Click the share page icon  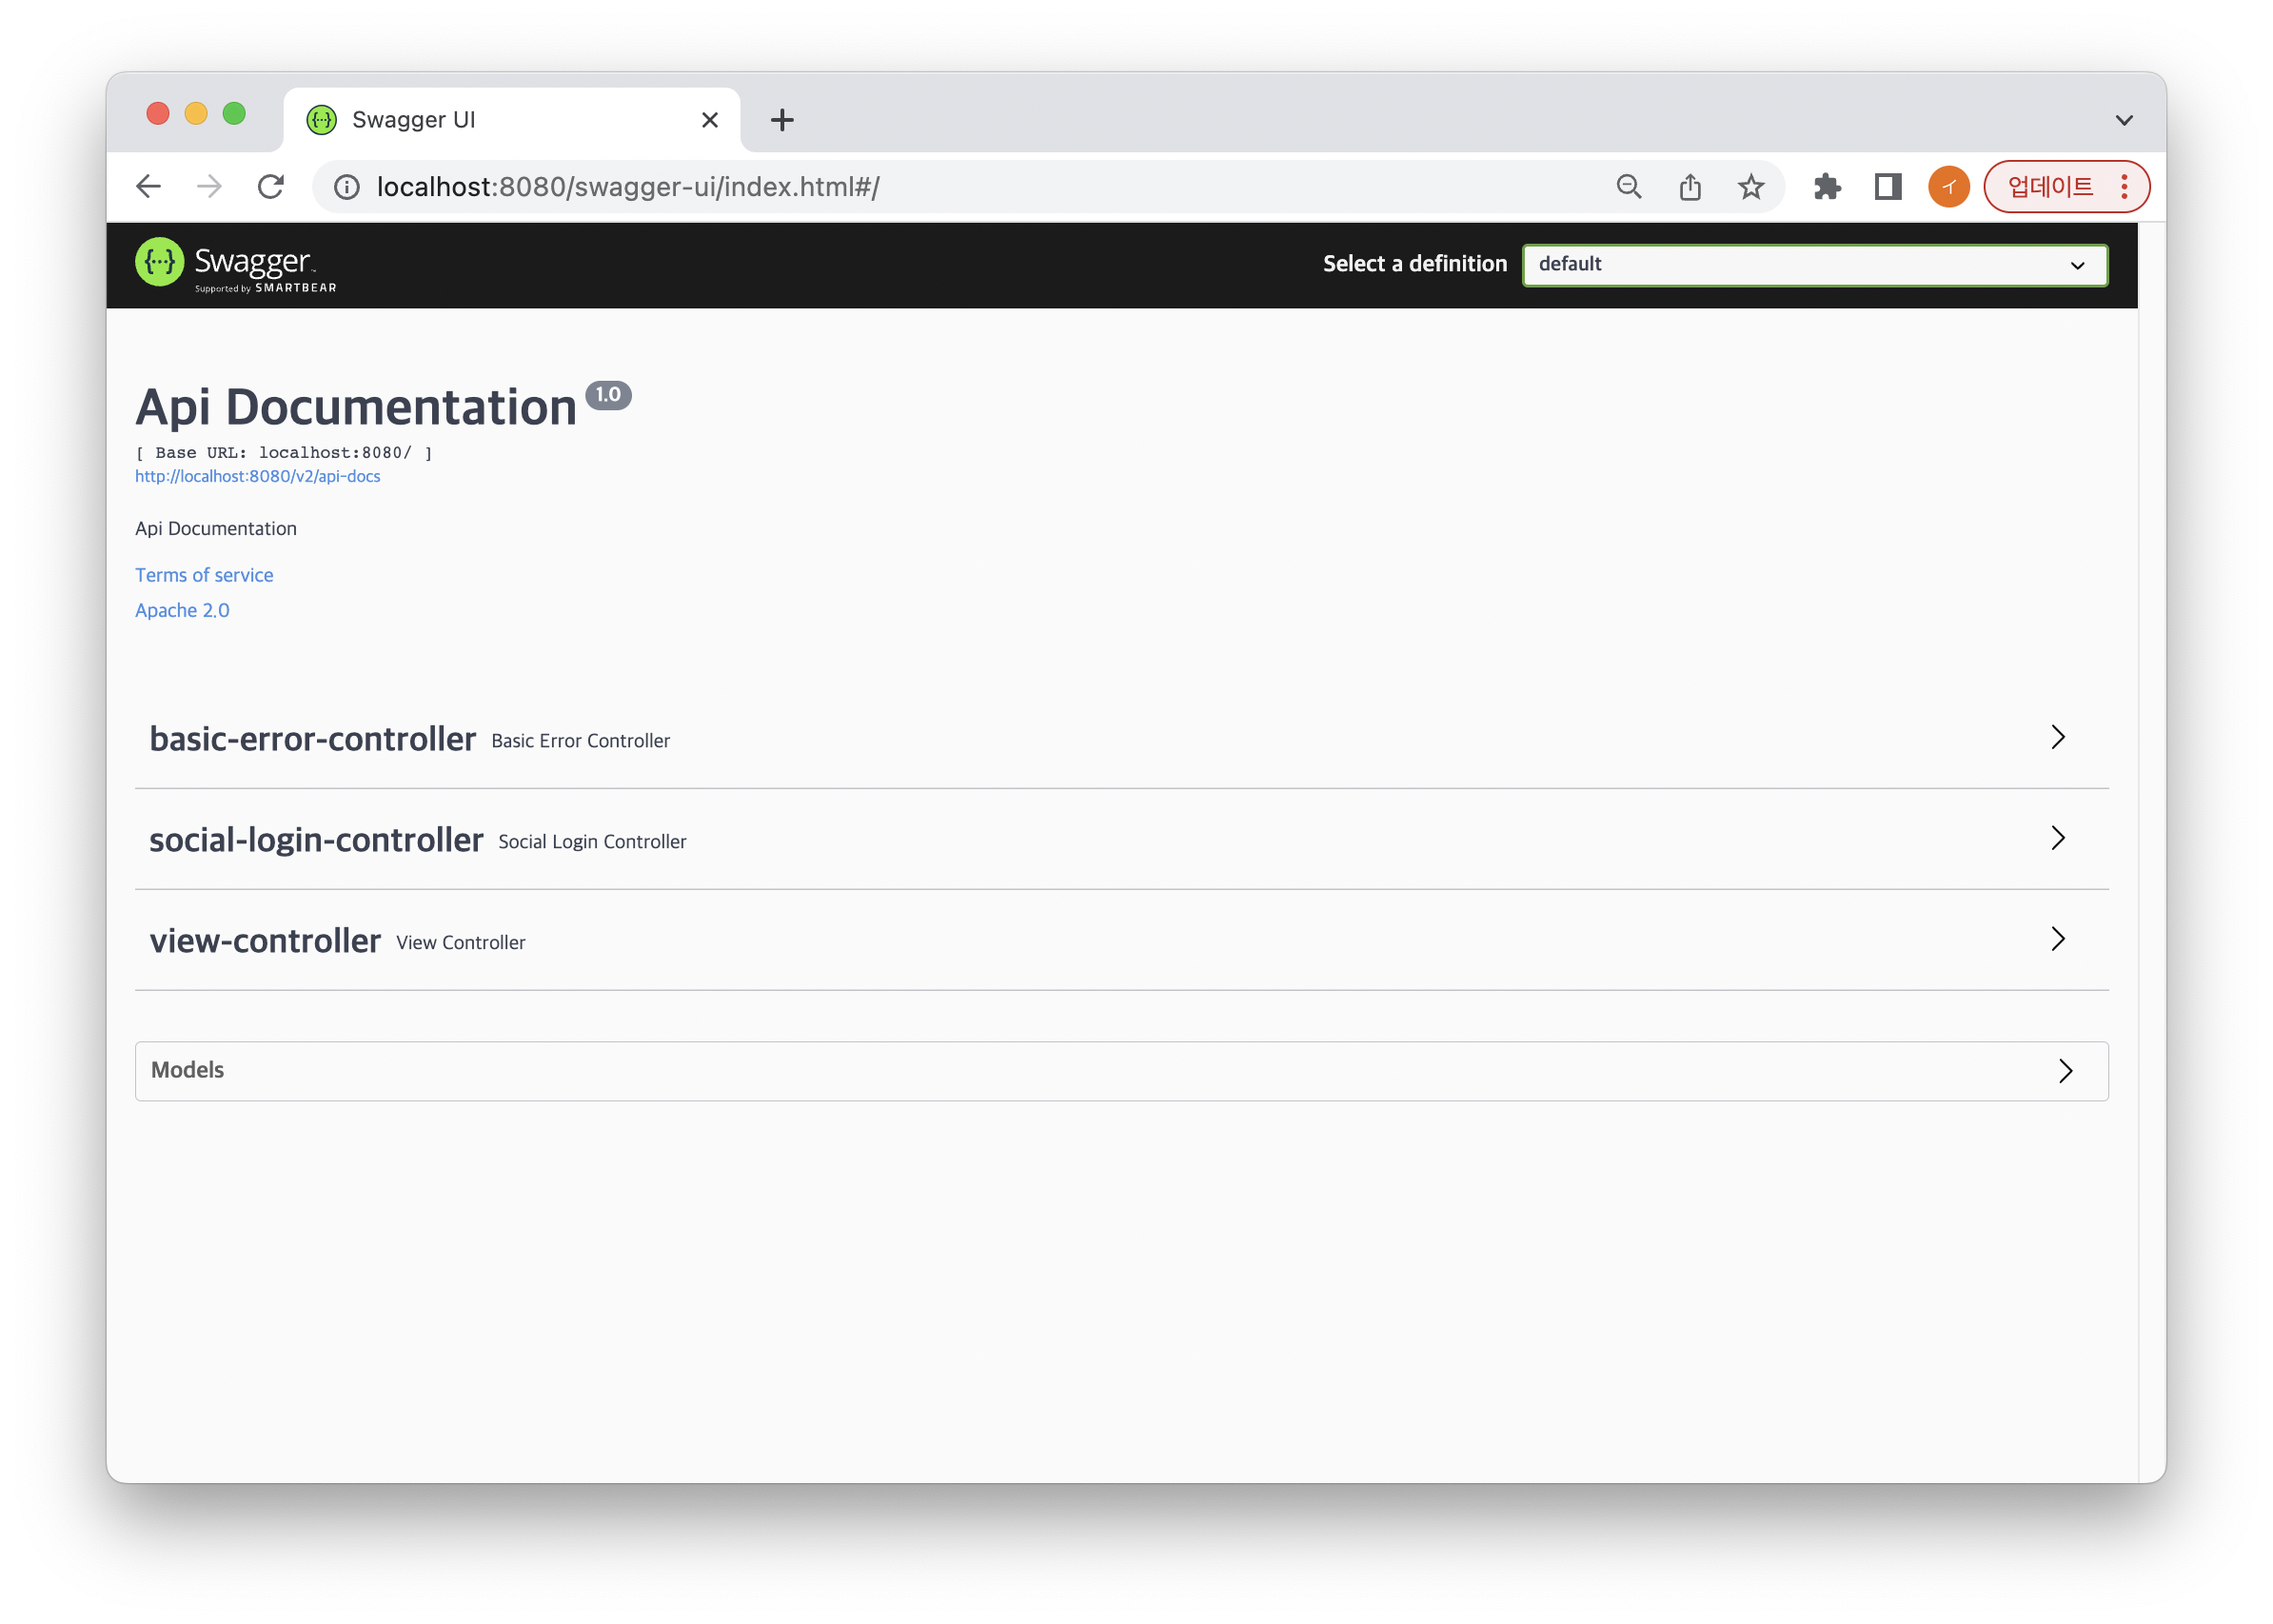point(1690,187)
